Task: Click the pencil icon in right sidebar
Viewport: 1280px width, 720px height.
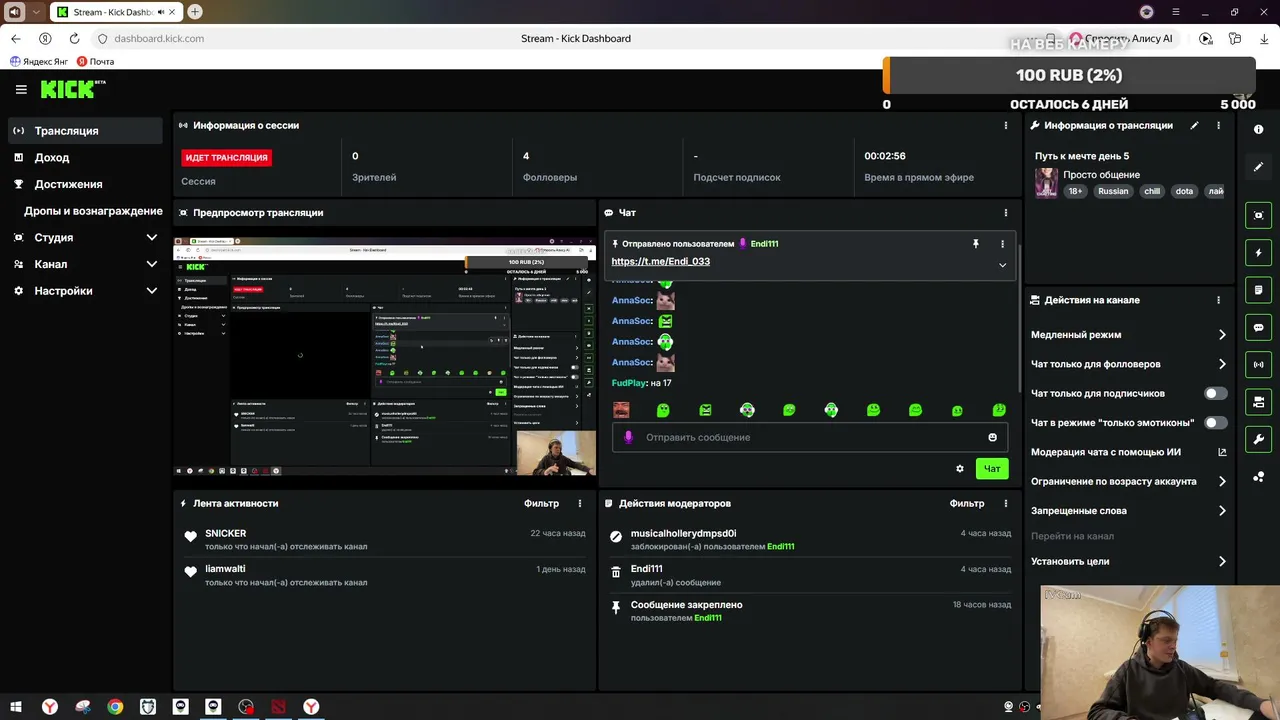Action: [x=1259, y=167]
